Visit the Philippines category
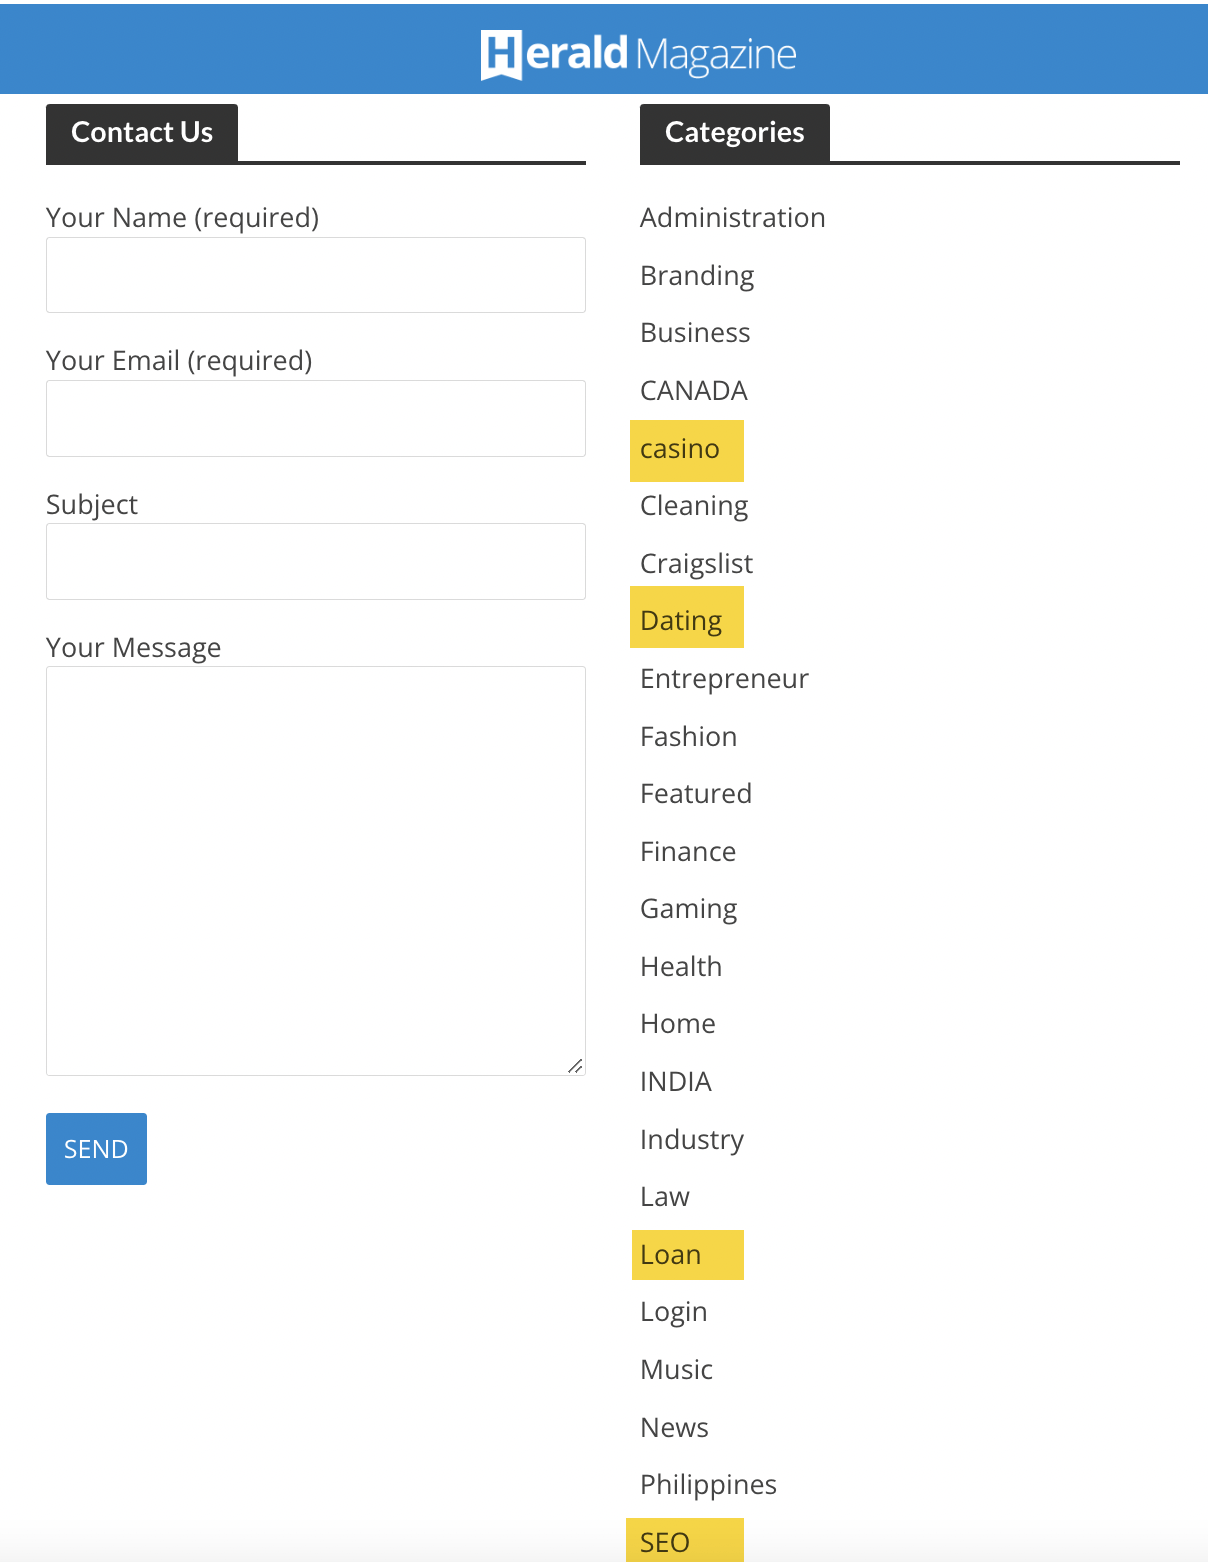The height and width of the screenshot is (1562, 1208). [x=708, y=1485]
